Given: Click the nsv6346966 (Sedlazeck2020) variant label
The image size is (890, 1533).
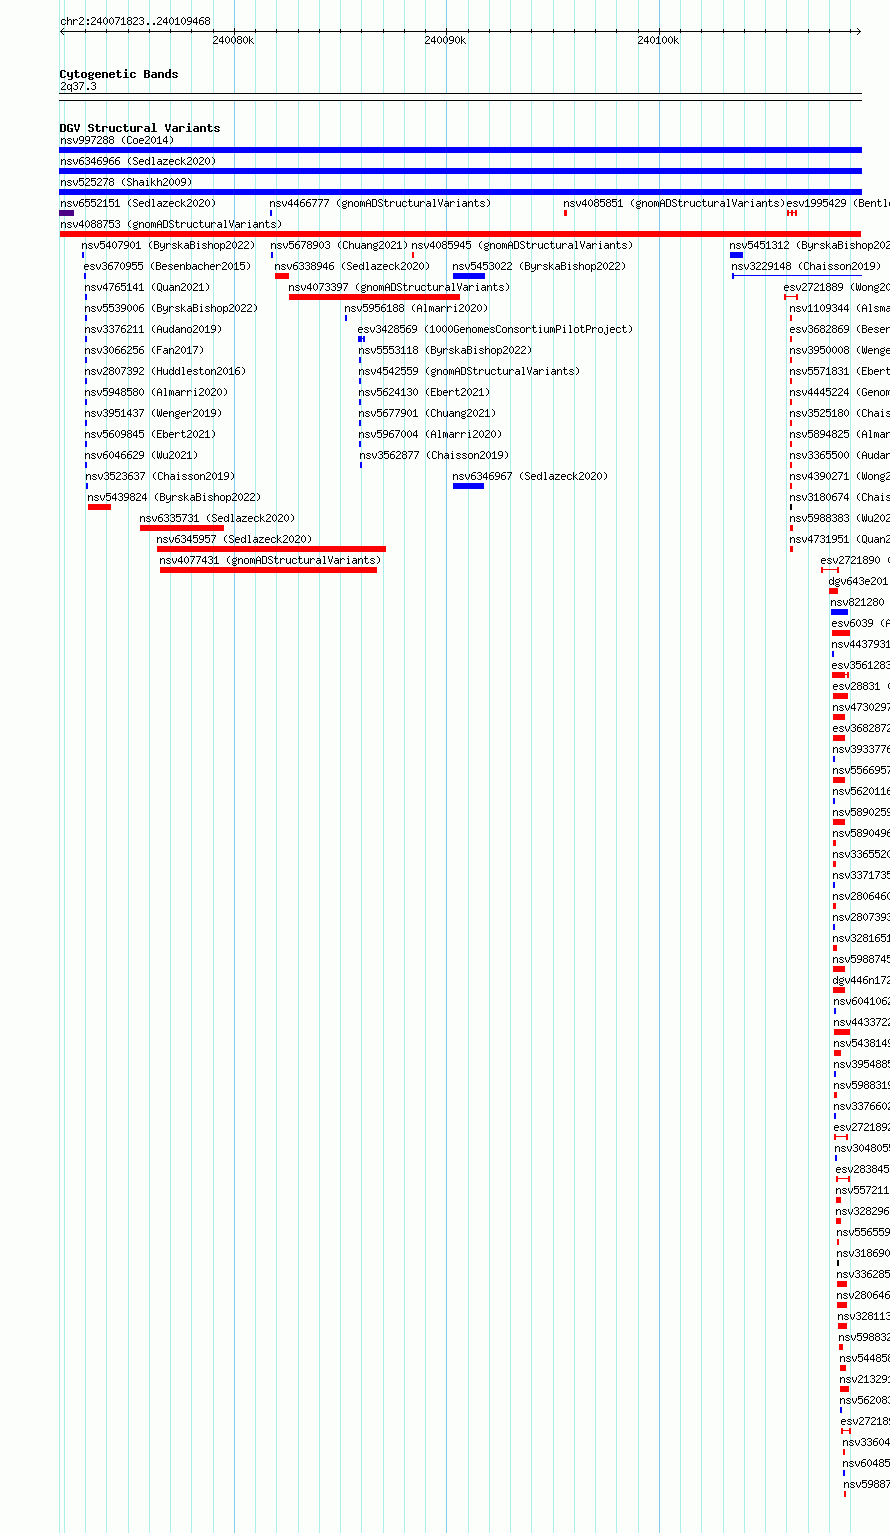Looking at the screenshot, I should pyautogui.click(x=138, y=161).
